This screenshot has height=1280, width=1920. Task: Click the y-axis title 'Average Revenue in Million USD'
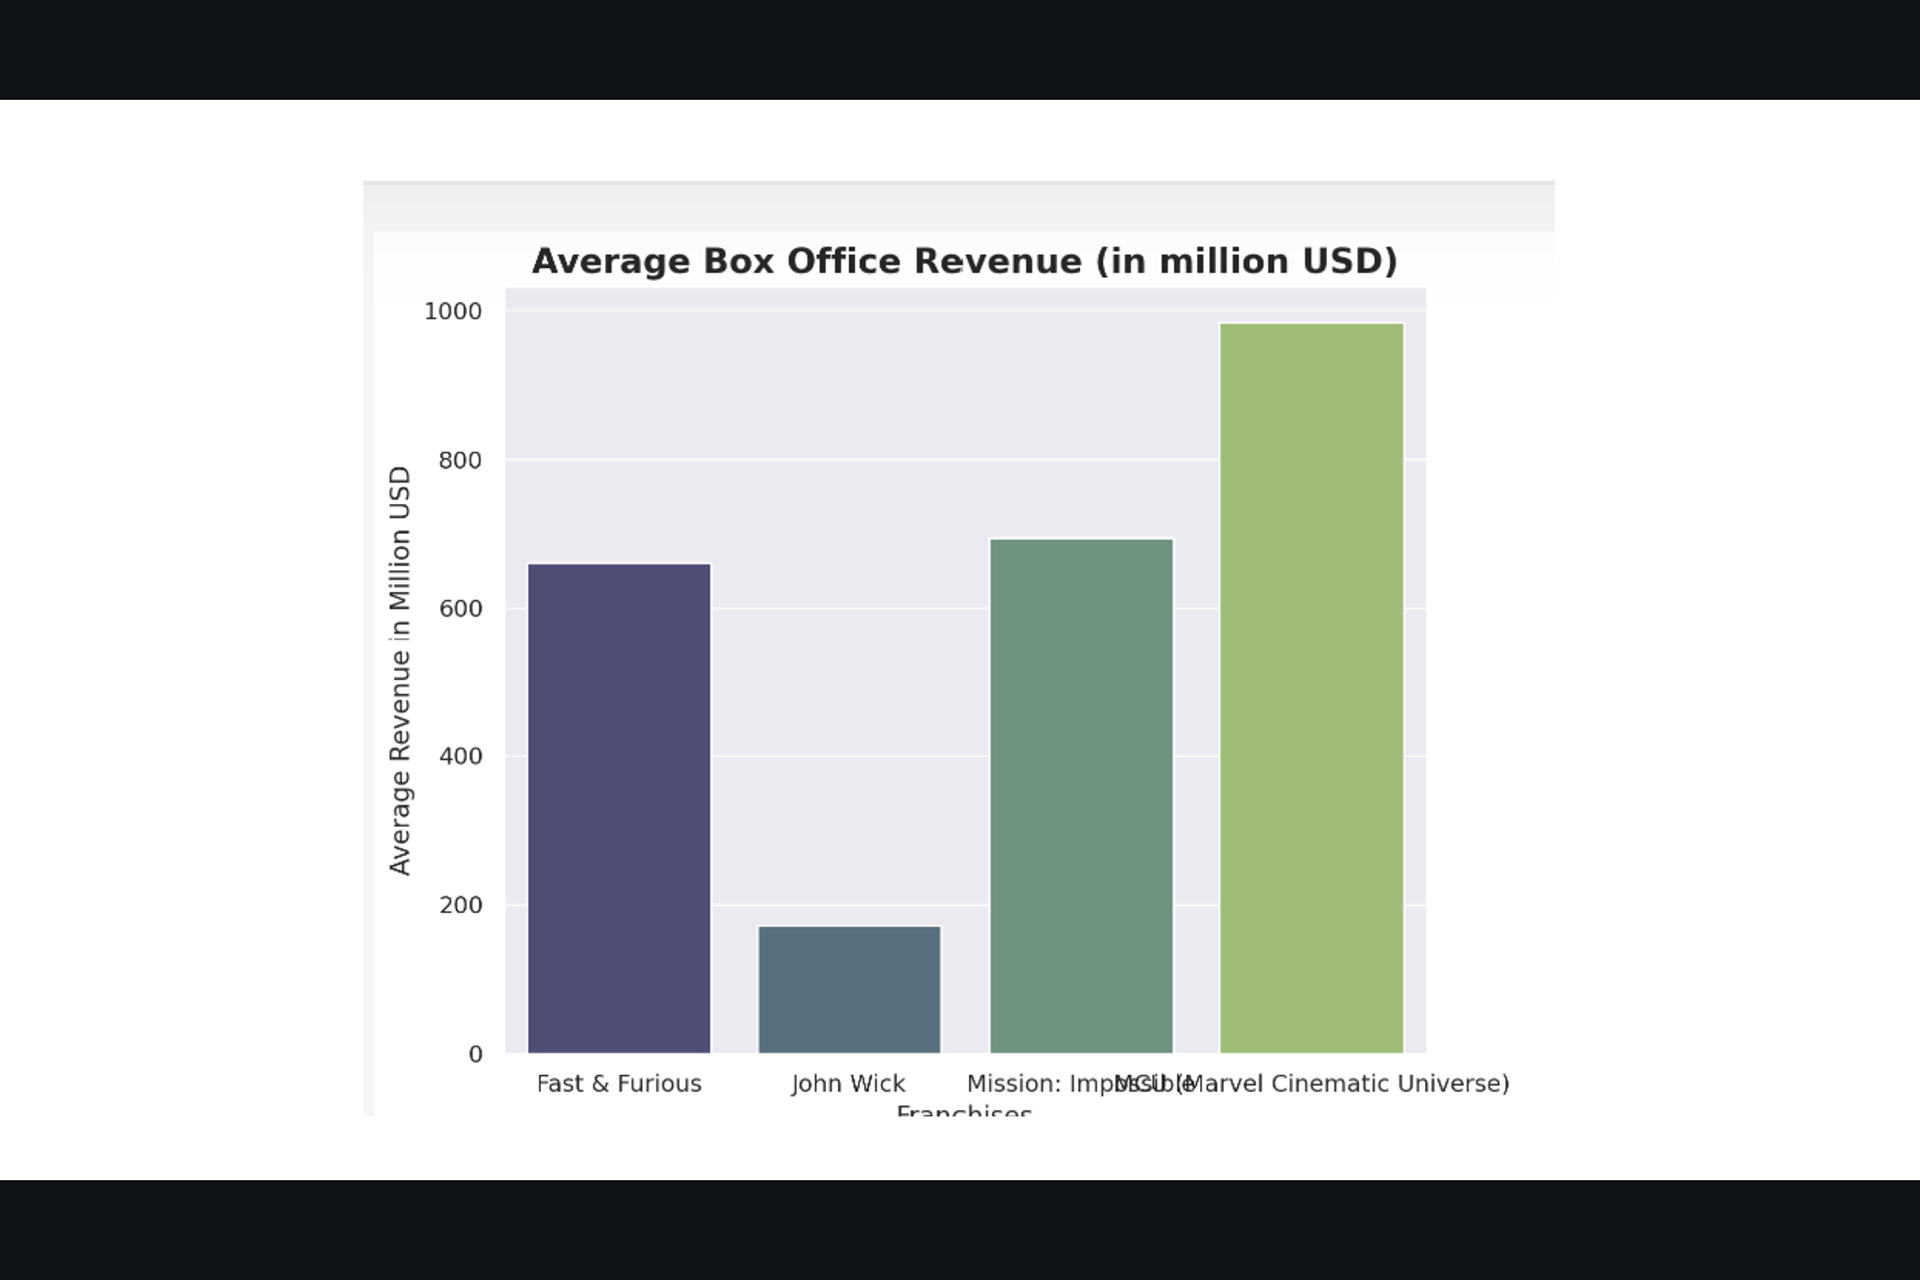[x=400, y=670]
